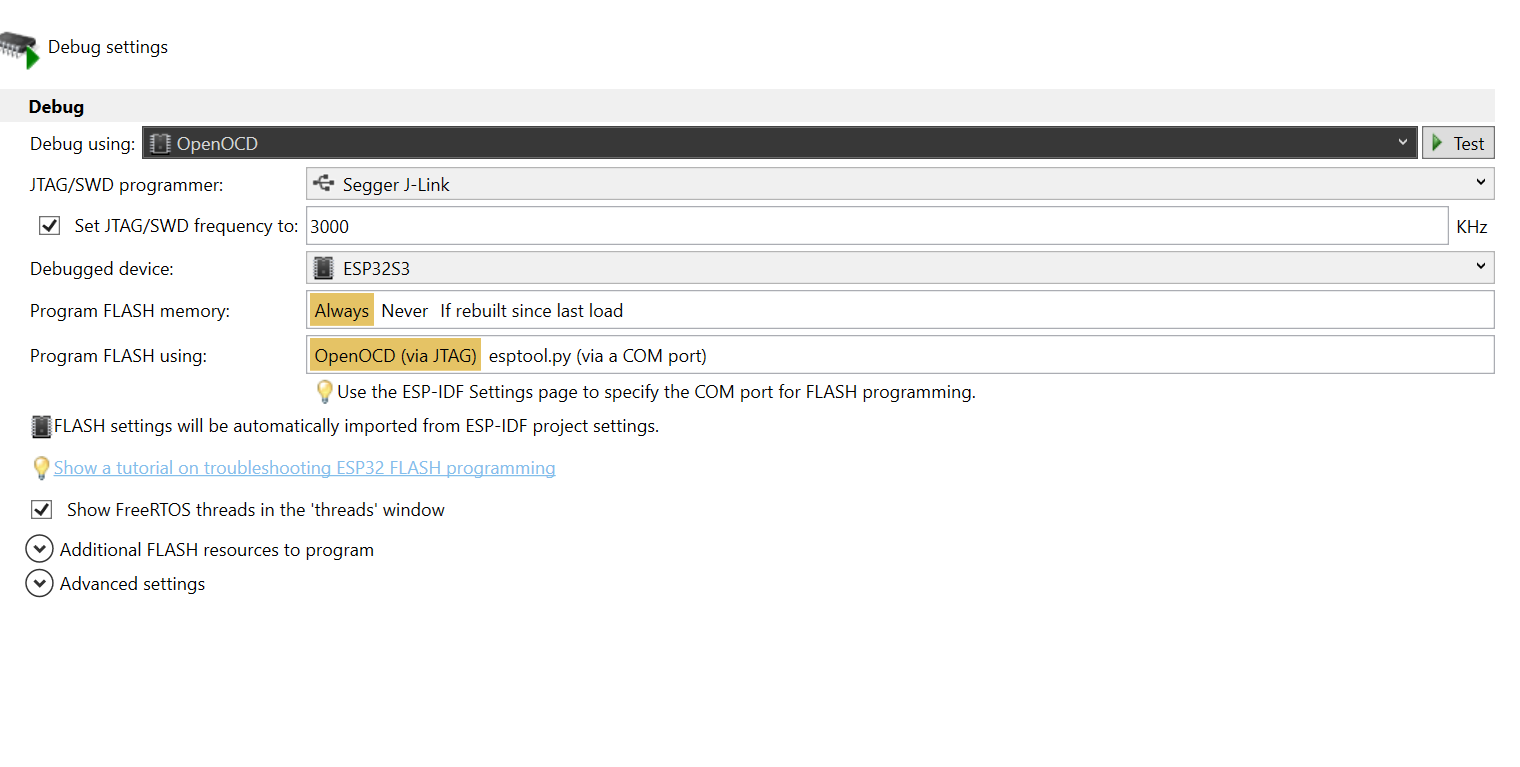Click the lightbulb icon next to COM port hint

324,391
